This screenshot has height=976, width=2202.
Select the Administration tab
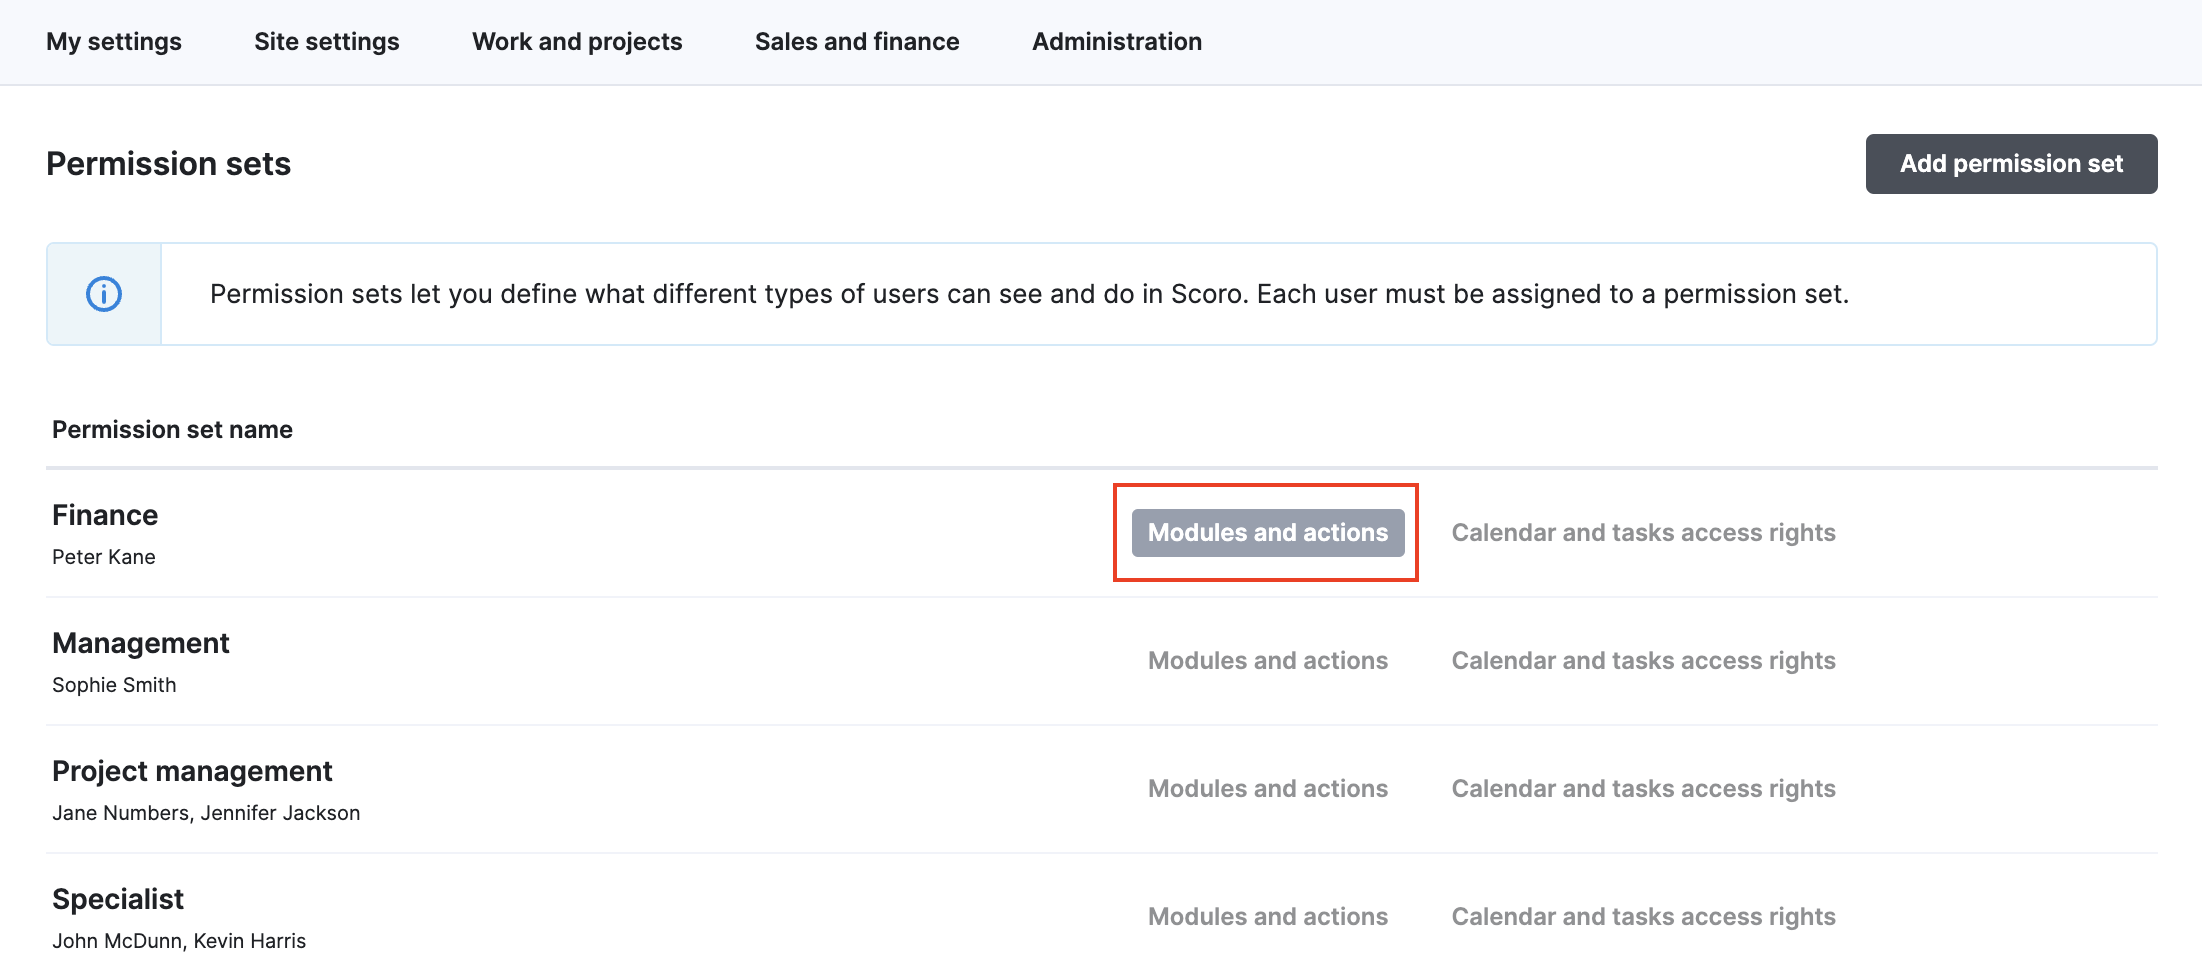(x=1117, y=41)
